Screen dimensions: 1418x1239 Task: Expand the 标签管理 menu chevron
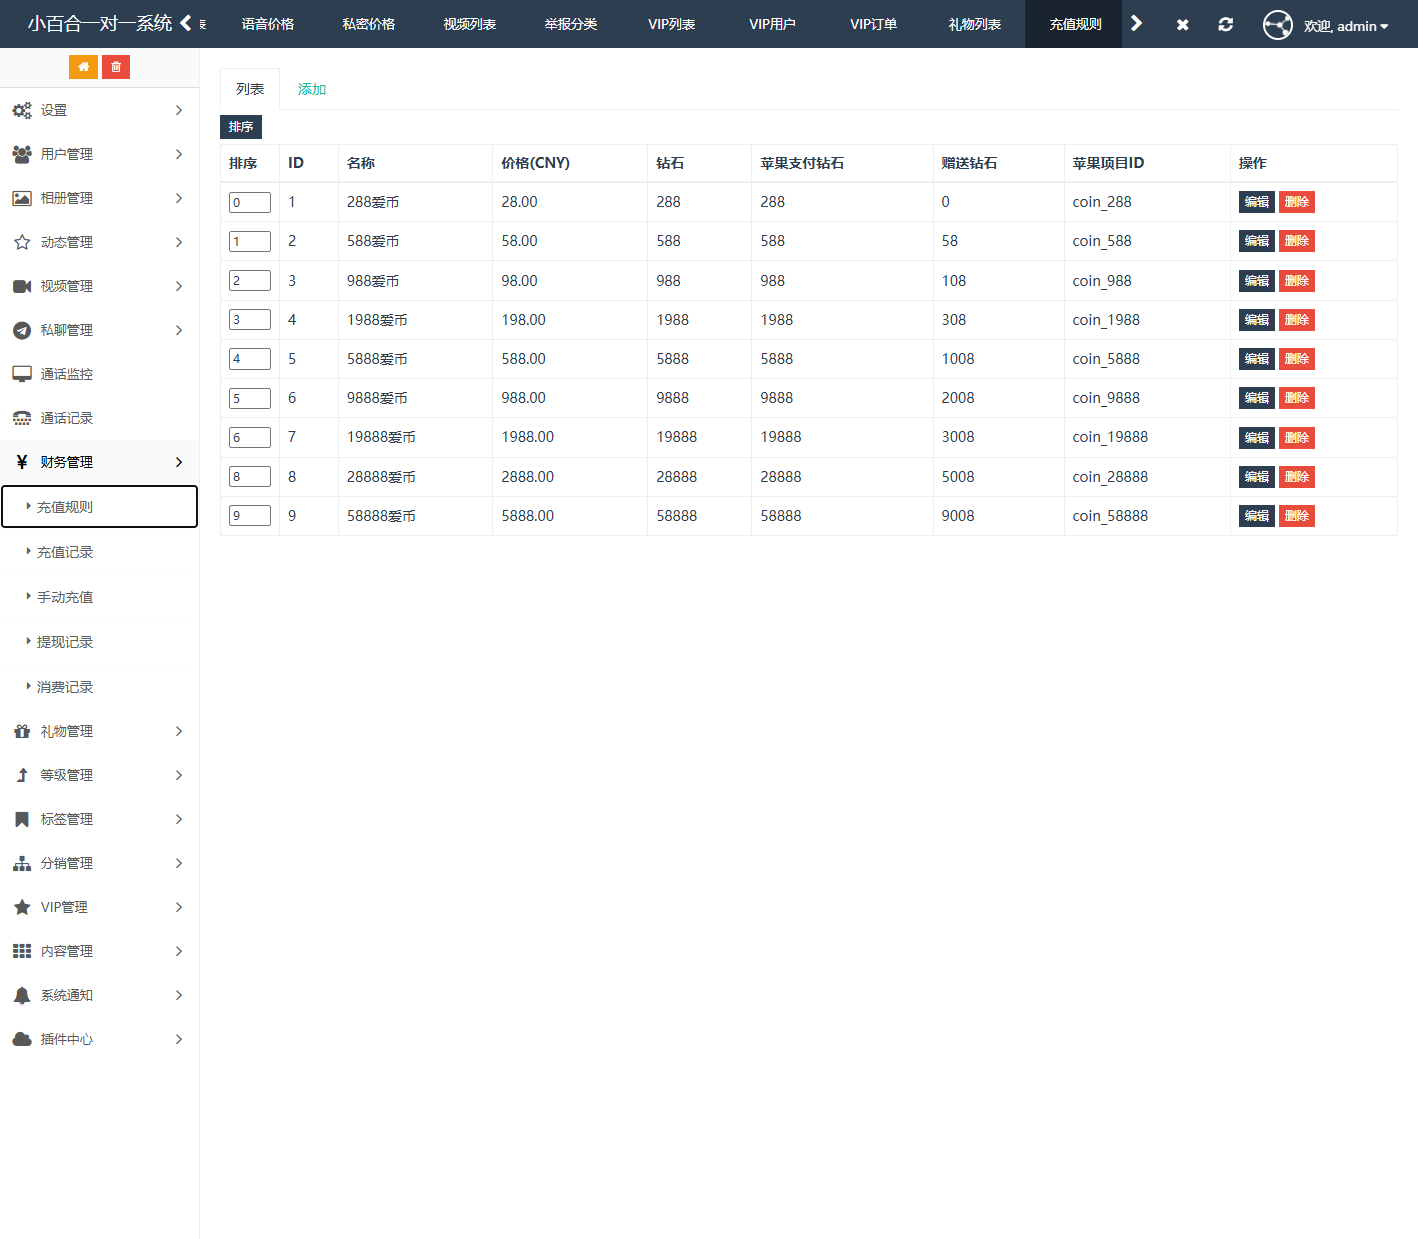click(x=179, y=819)
